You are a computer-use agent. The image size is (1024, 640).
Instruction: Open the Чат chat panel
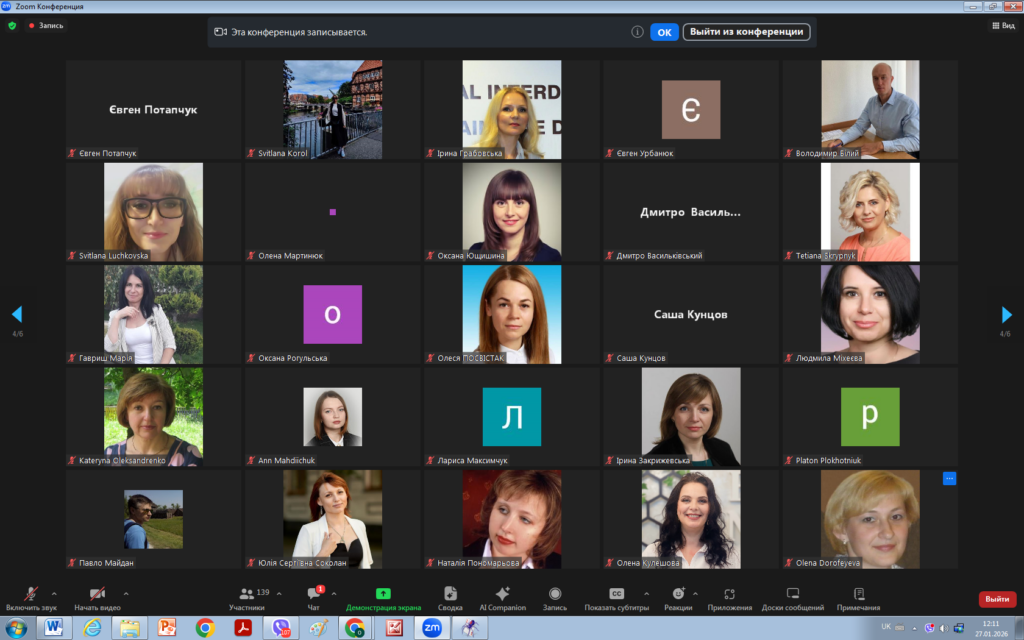(313, 597)
